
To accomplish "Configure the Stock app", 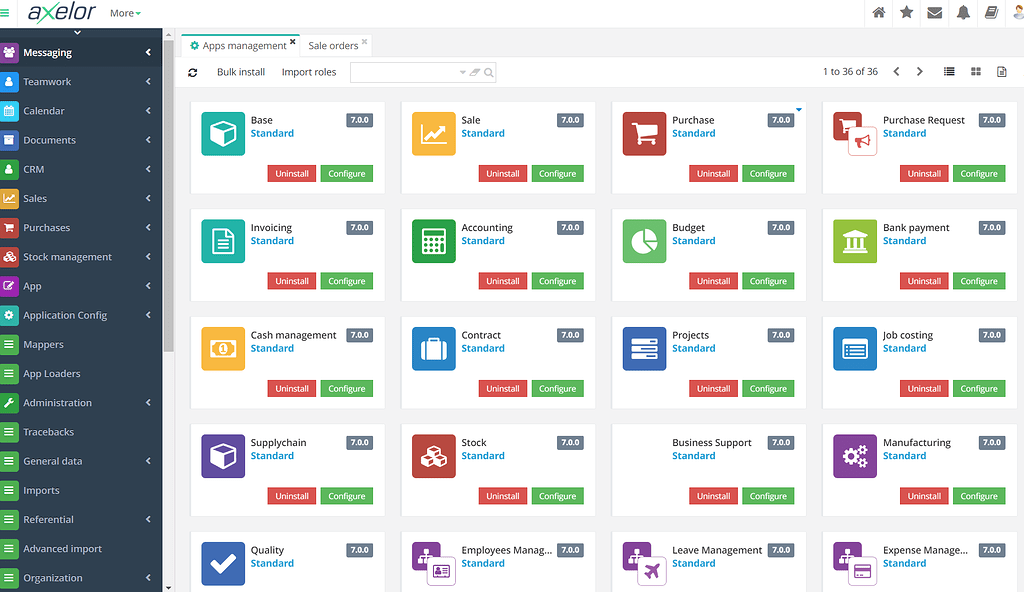I will point(557,496).
